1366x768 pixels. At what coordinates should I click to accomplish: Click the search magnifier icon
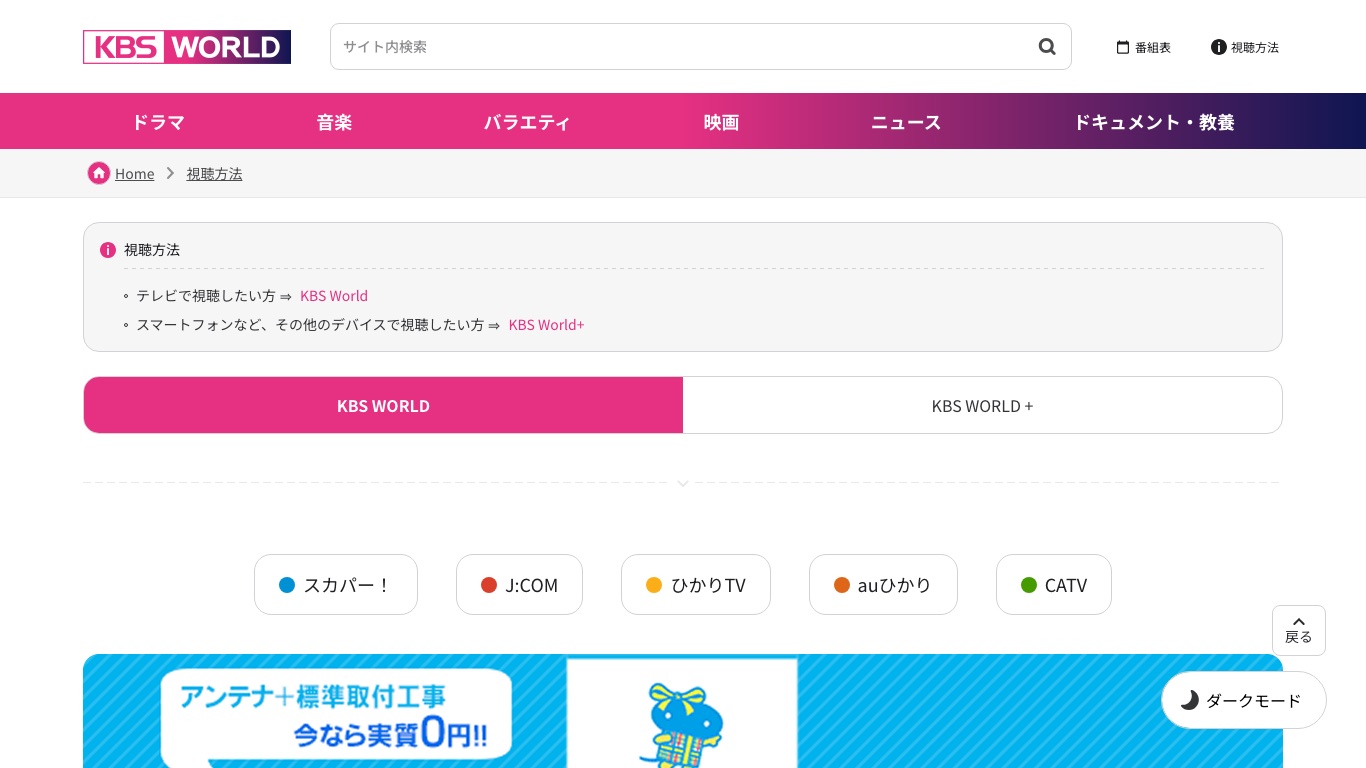[1047, 46]
